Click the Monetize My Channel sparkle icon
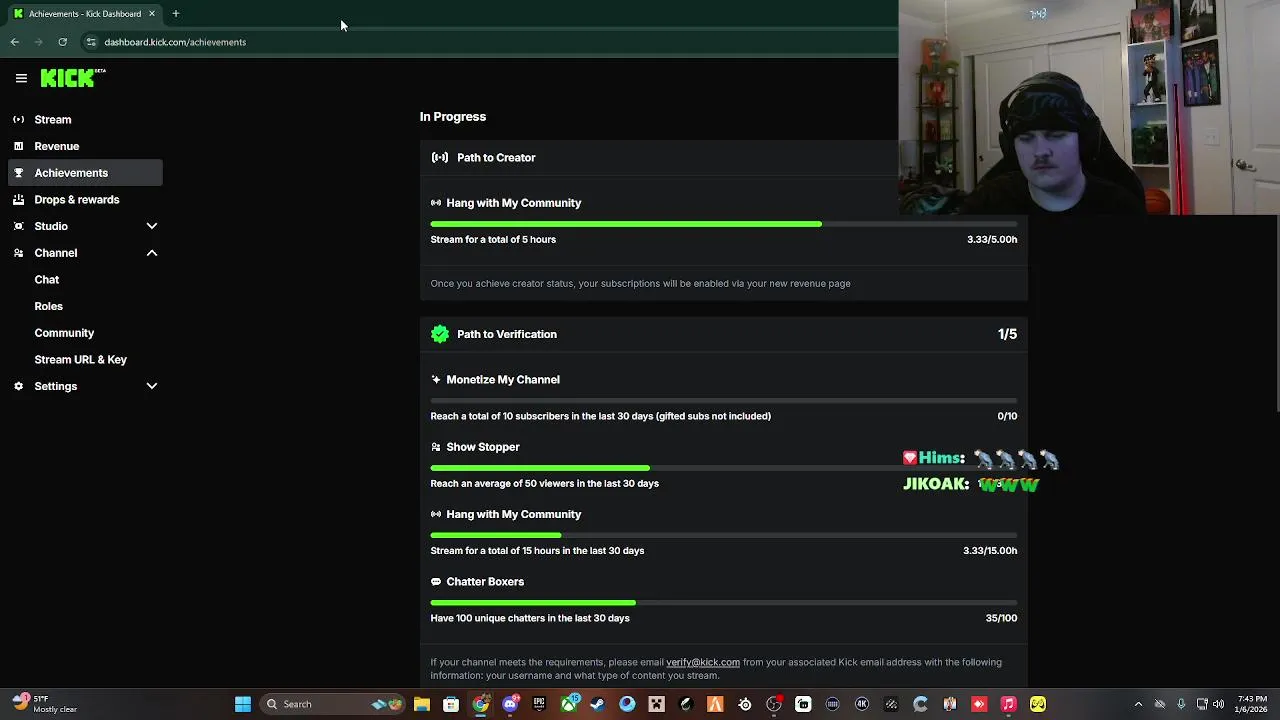The height and width of the screenshot is (720, 1280). [x=436, y=380]
